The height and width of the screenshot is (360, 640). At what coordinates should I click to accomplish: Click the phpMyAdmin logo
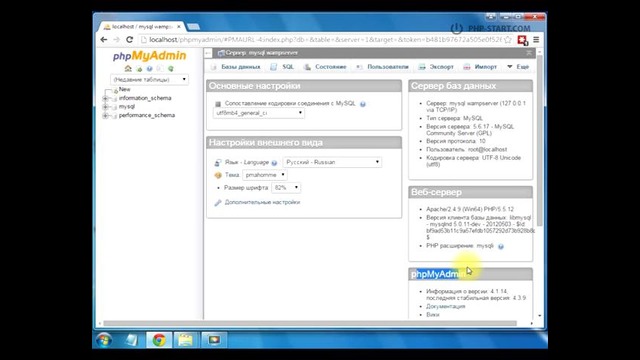coord(149,56)
